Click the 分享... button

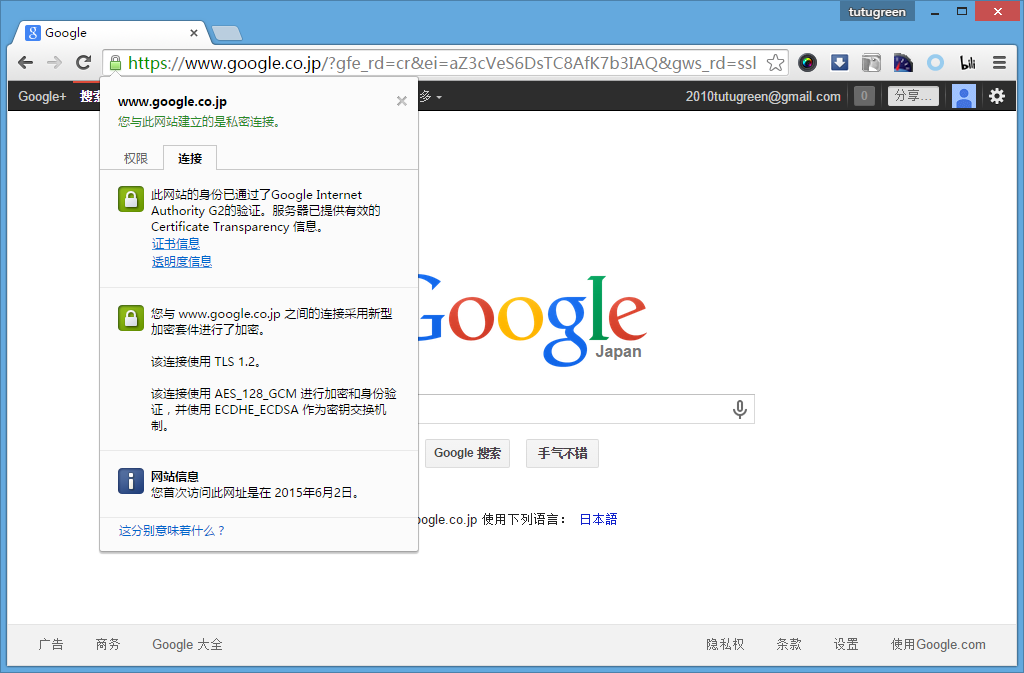coord(913,96)
